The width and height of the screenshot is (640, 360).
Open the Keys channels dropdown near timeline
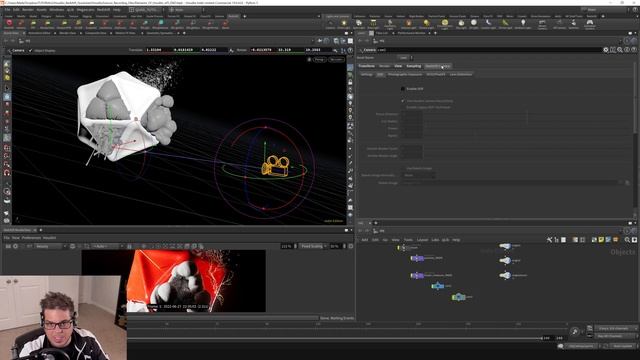click(616, 328)
